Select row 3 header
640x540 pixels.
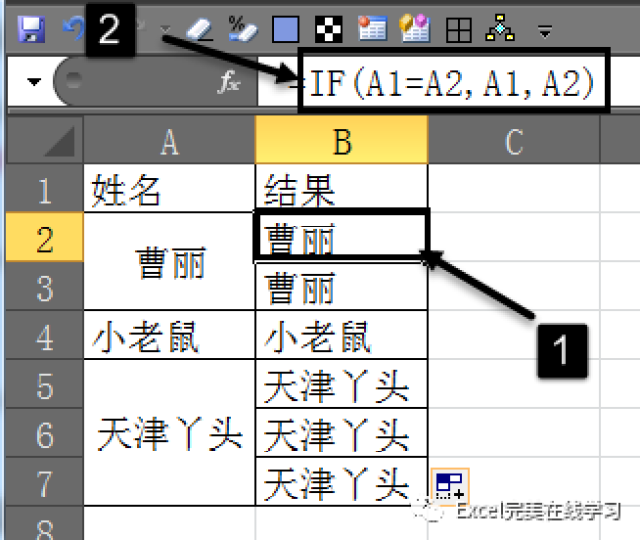45,286
